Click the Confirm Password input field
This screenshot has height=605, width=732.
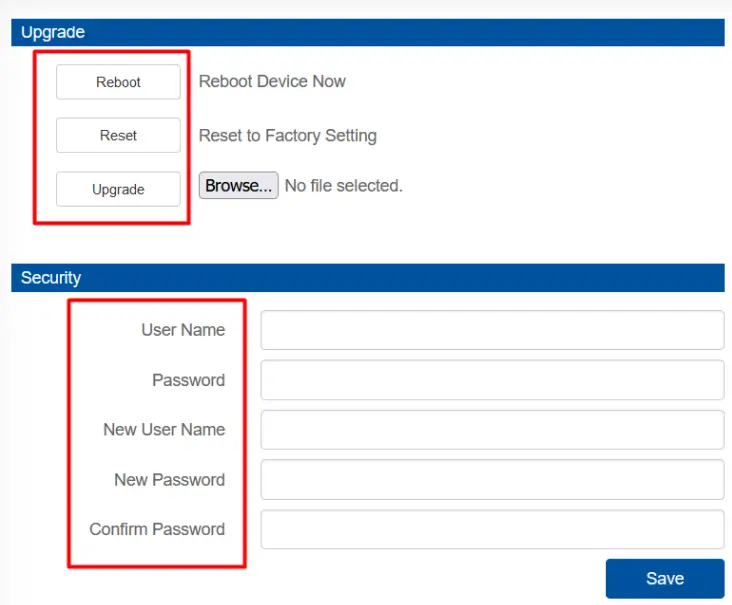pyautogui.click(x=492, y=530)
